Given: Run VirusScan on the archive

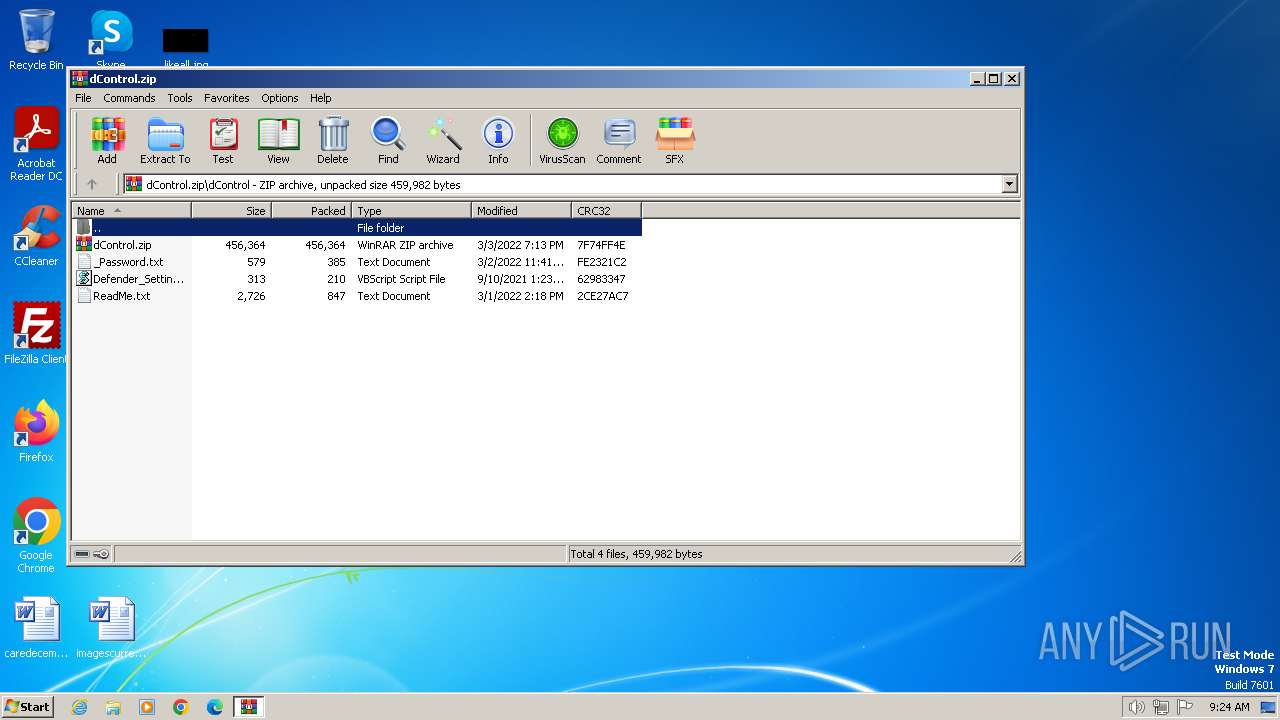Looking at the screenshot, I should 562,140.
